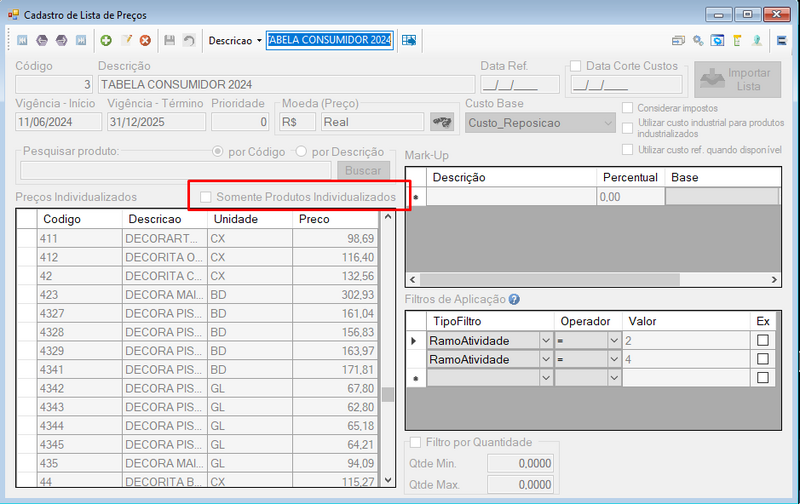Select the por Descrição radio button

point(302,152)
